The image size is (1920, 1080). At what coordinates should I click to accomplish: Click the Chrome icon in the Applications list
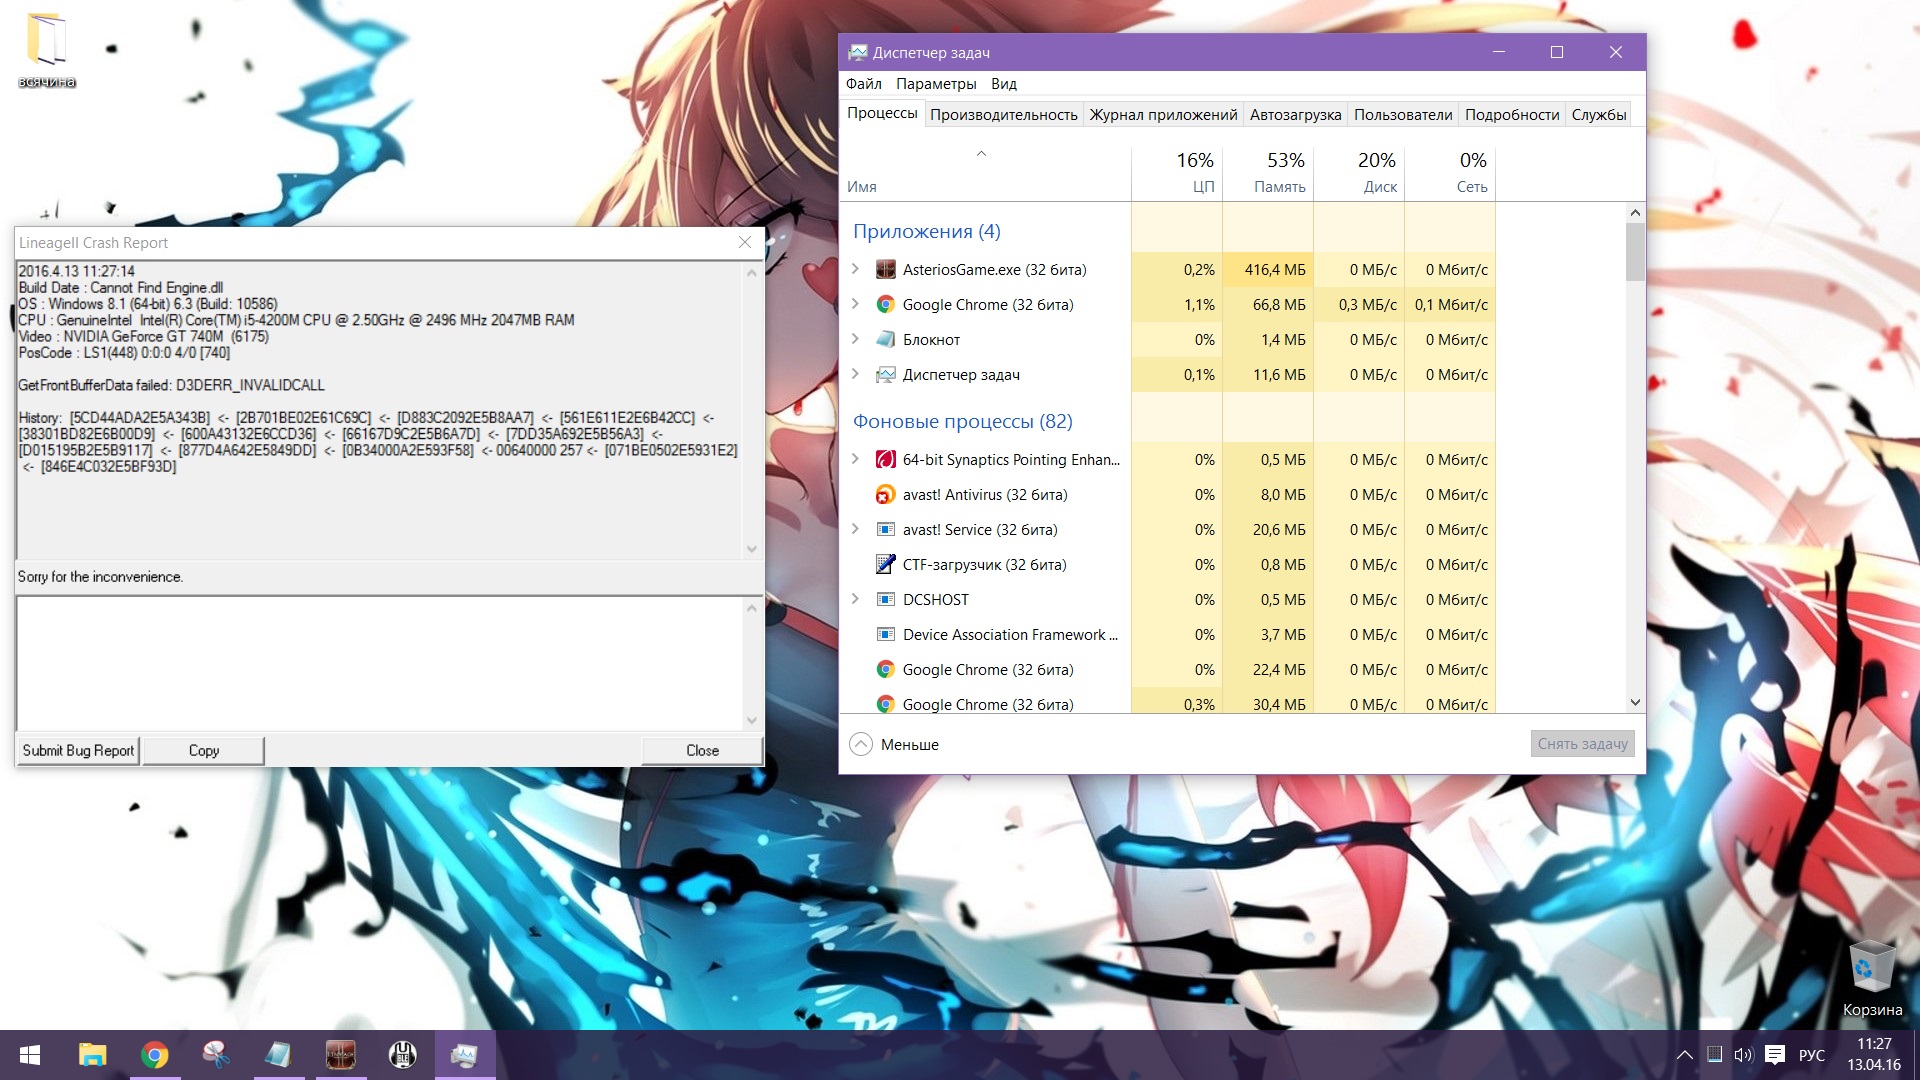[x=885, y=305]
